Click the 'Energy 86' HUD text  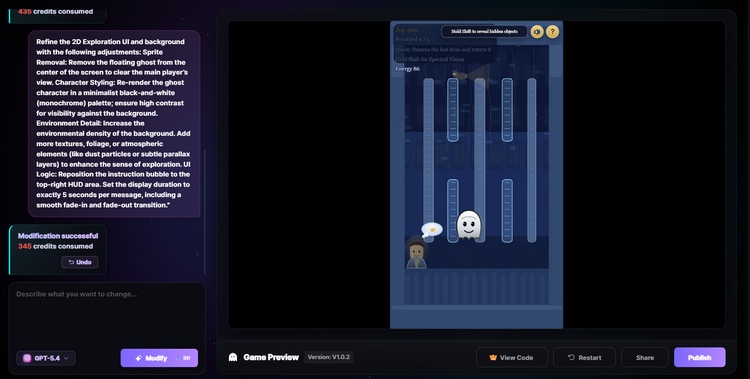408,69
